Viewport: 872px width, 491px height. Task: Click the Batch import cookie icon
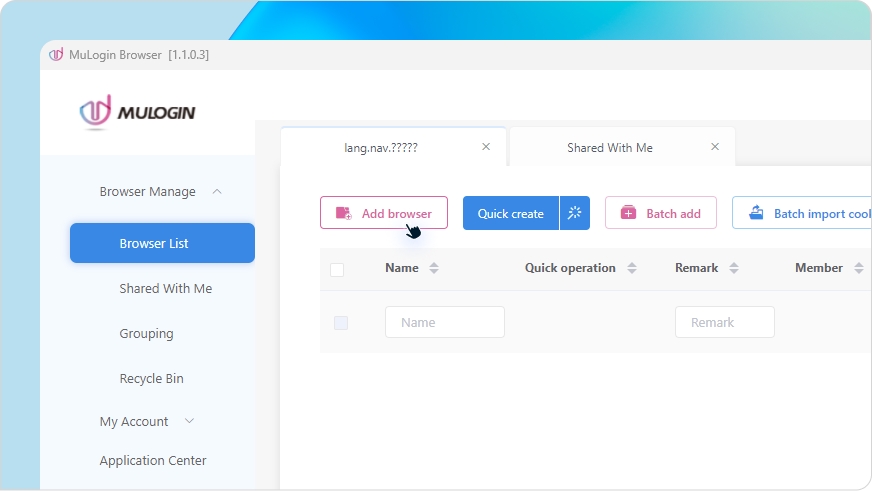756,213
